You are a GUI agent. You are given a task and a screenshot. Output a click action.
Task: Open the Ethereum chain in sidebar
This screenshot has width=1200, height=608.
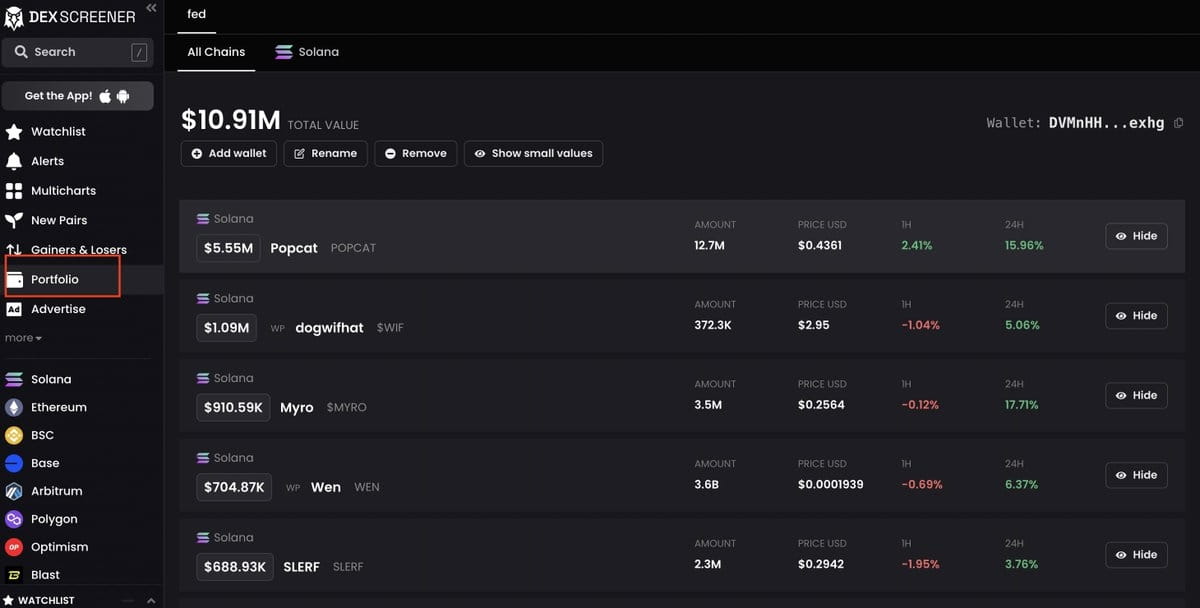coord(58,407)
